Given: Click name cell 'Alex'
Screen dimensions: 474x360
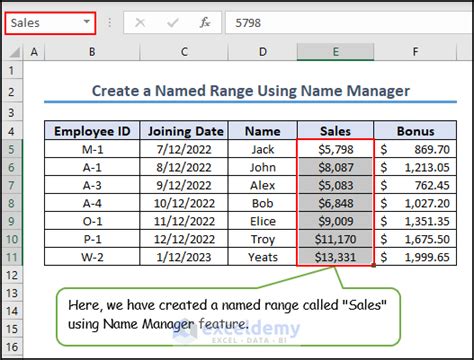Looking at the screenshot, I should [263, 185].
